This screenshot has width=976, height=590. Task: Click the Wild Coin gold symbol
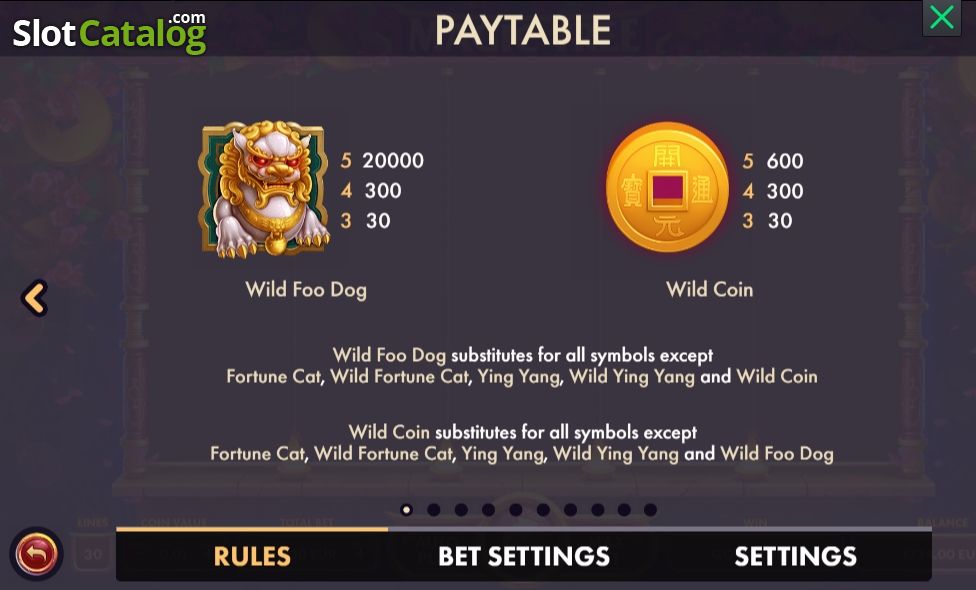[x=667, y=187]
